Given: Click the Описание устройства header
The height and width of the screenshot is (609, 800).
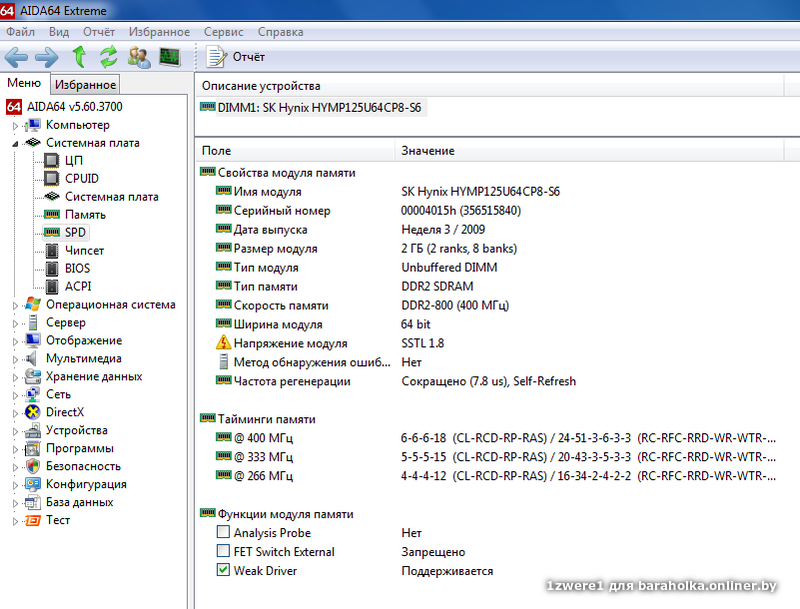Looking at the screenshot, I should (x=489, y=86).
